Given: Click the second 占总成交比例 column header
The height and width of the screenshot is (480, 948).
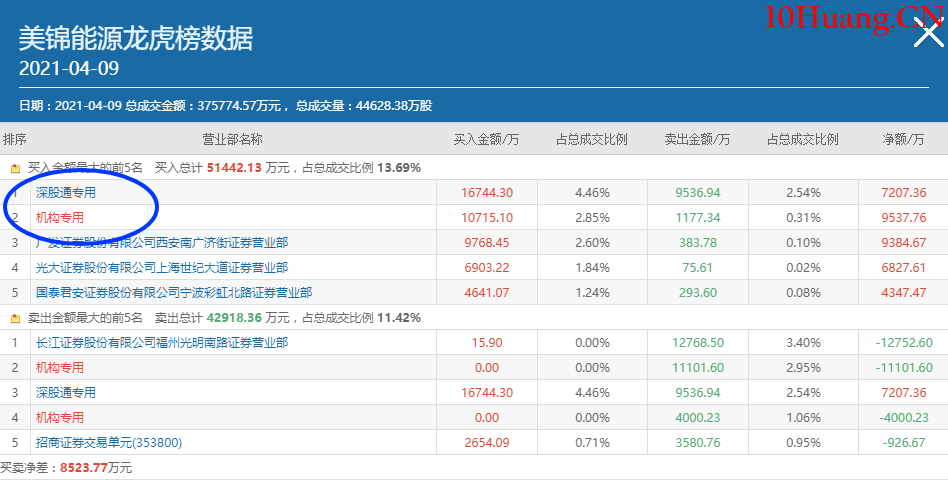Looking at the screenshot, I should (803, 140).
